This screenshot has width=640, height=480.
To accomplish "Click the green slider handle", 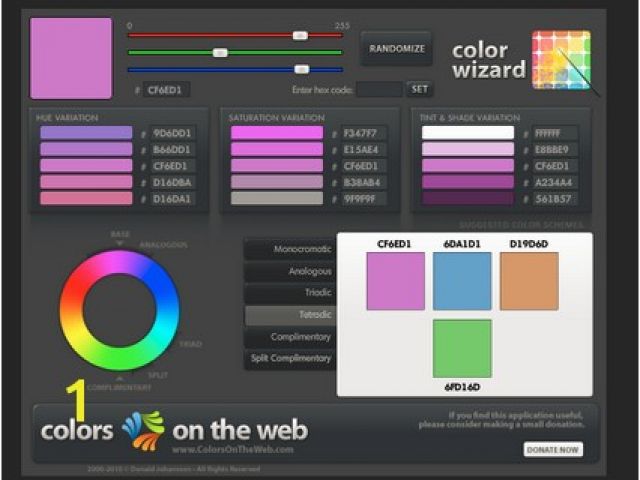I will click(220, 53).
